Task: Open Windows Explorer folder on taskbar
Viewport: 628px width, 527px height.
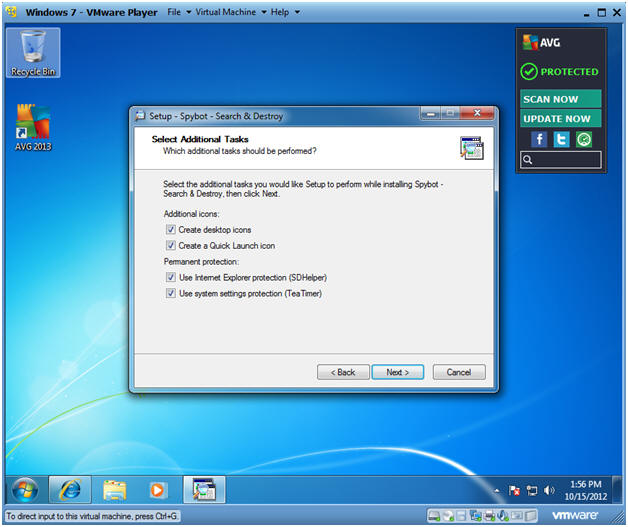Action: coord(115,489)
